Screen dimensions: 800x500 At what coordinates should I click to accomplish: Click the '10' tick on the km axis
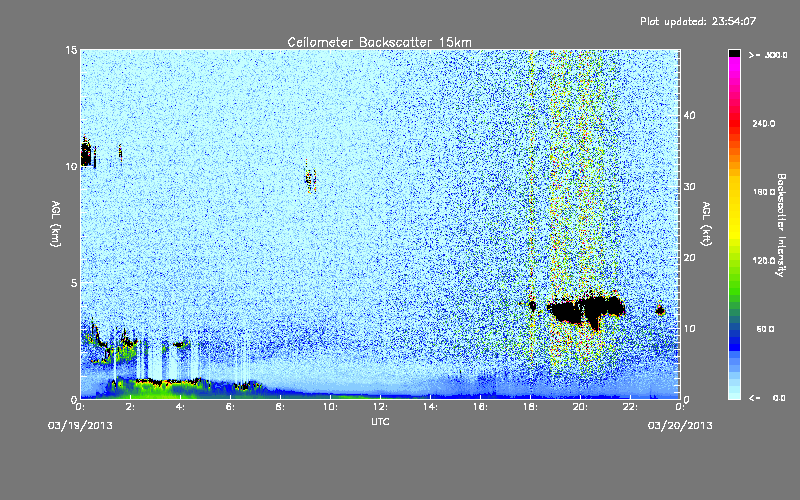71,166
